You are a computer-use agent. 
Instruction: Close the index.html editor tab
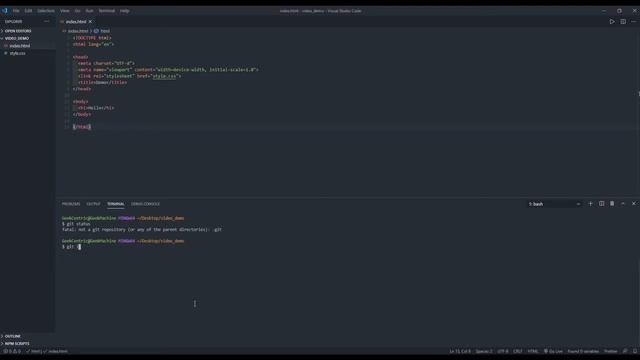pos(90,22)
